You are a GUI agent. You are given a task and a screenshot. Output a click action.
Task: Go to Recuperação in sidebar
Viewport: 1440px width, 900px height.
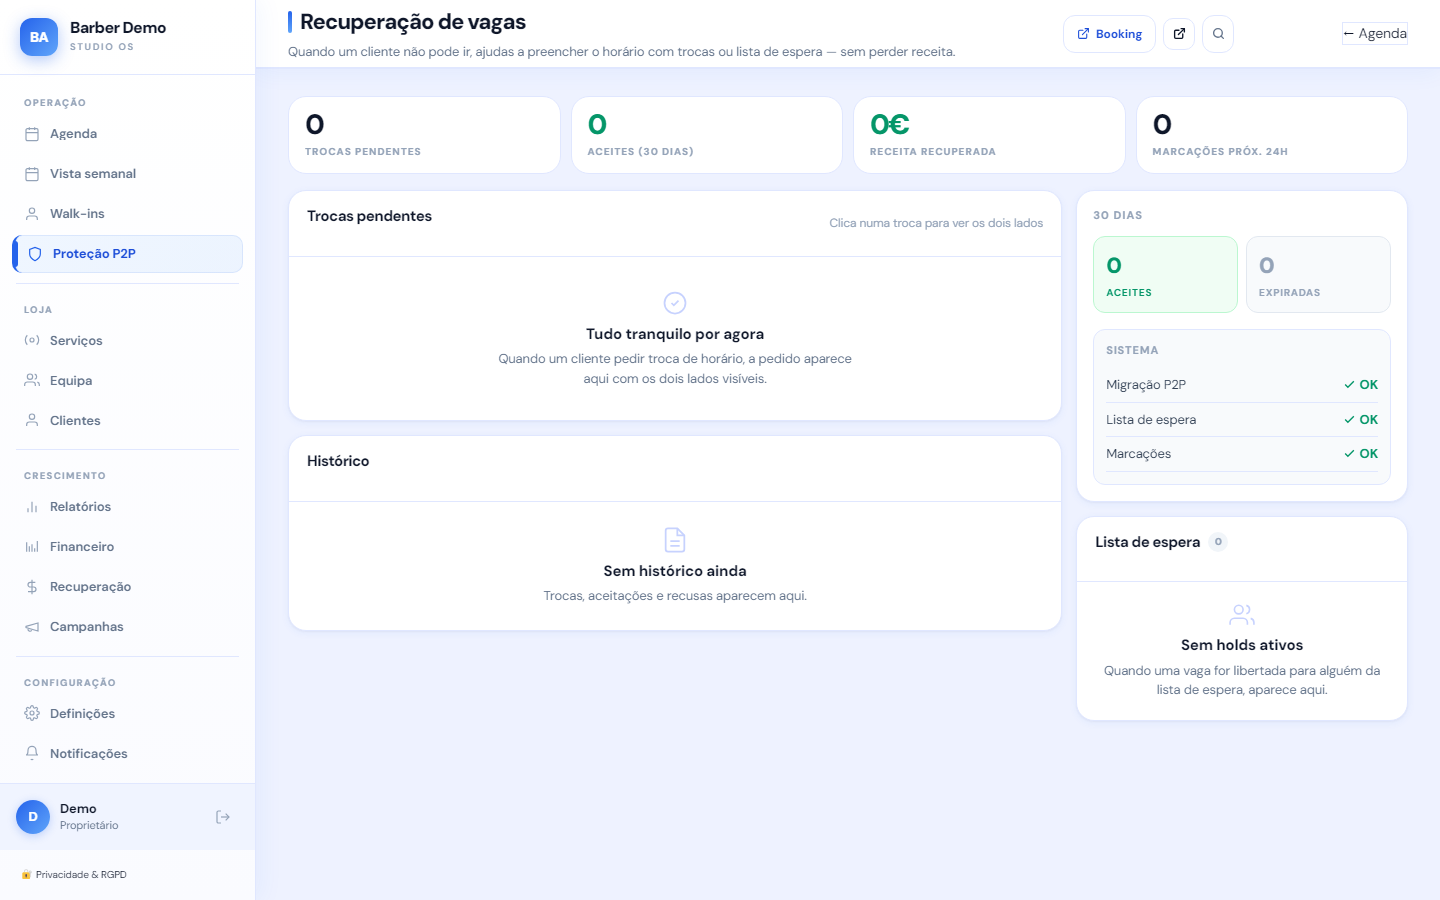127,587
